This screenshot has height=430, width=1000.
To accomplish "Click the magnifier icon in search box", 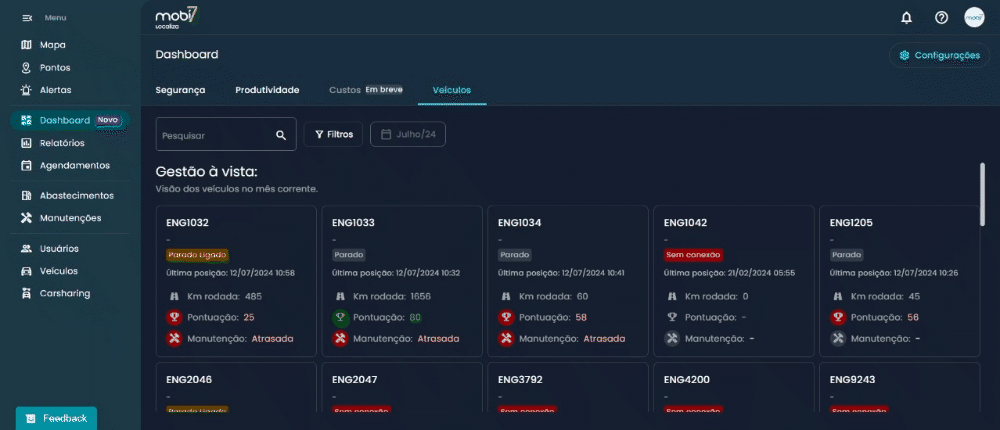I will tap(281, 134).
